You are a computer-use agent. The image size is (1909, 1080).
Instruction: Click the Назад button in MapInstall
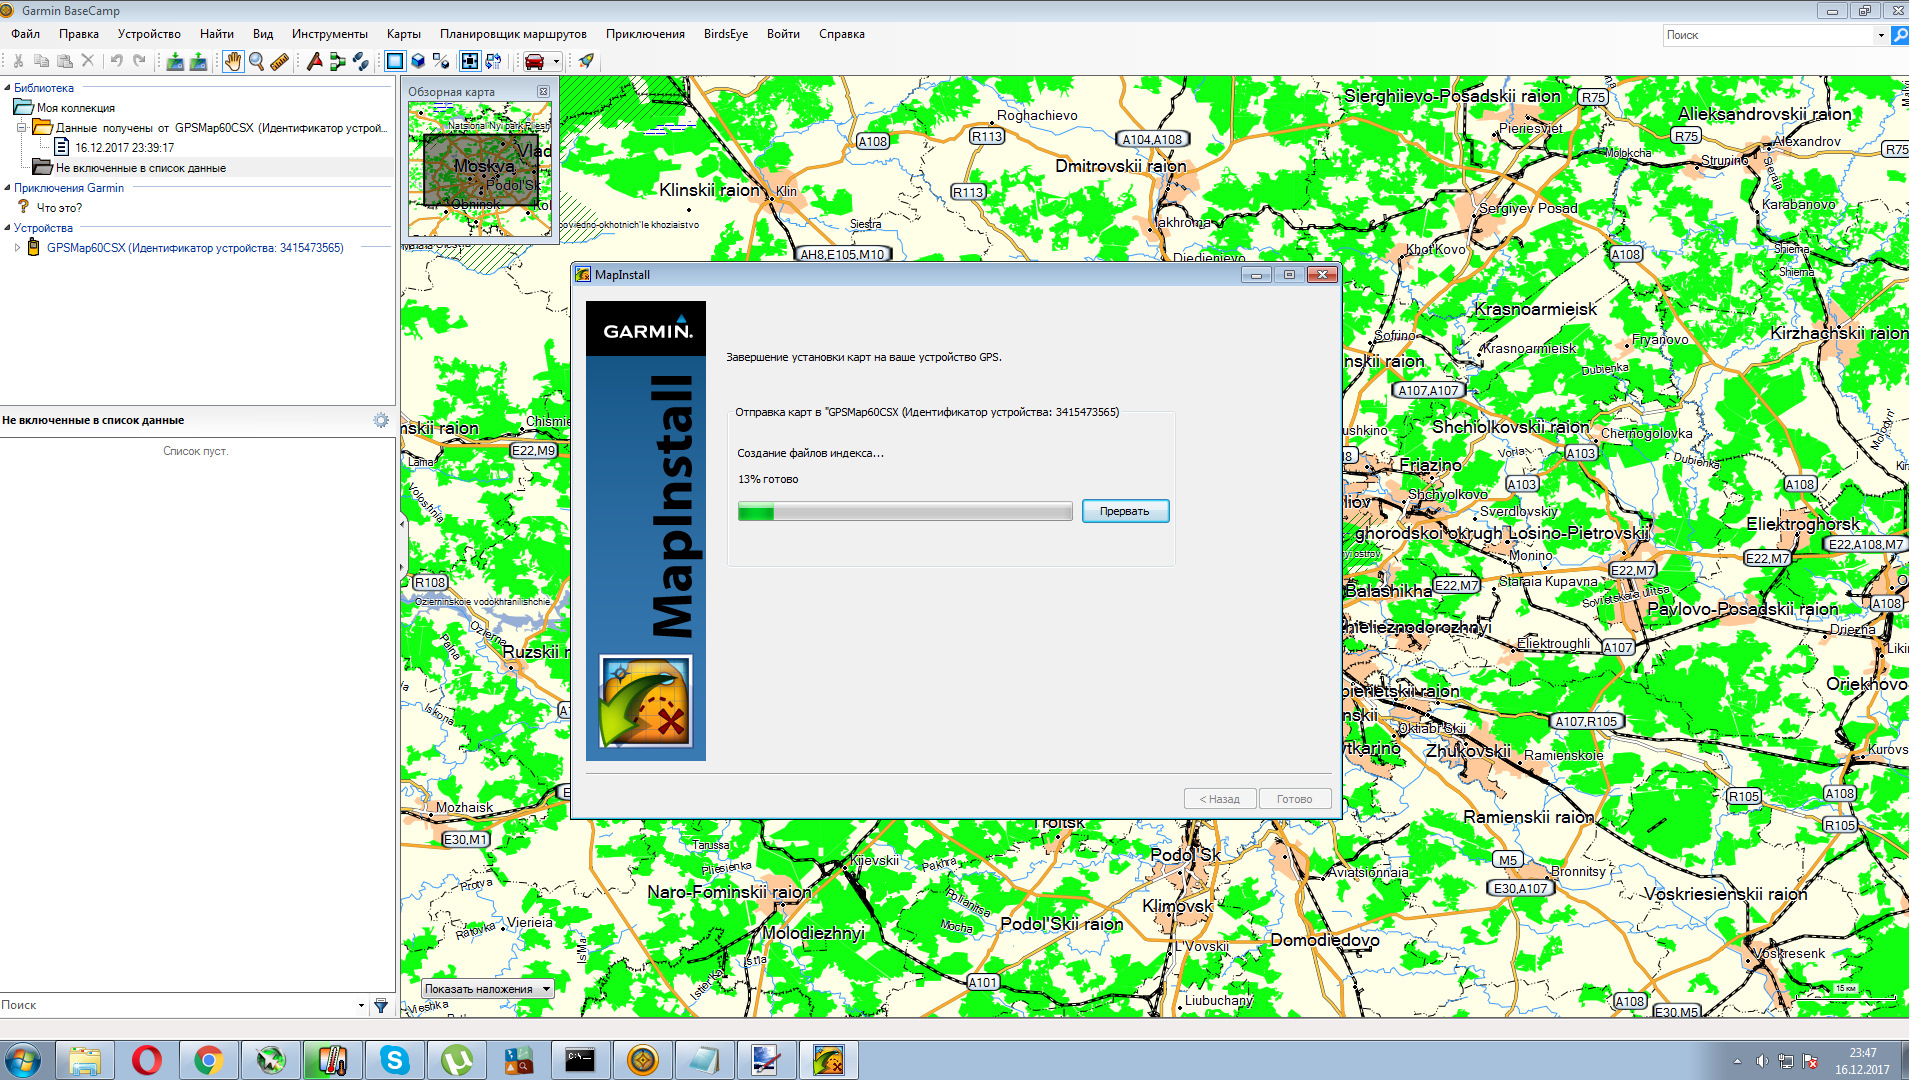pos(1219,799)
